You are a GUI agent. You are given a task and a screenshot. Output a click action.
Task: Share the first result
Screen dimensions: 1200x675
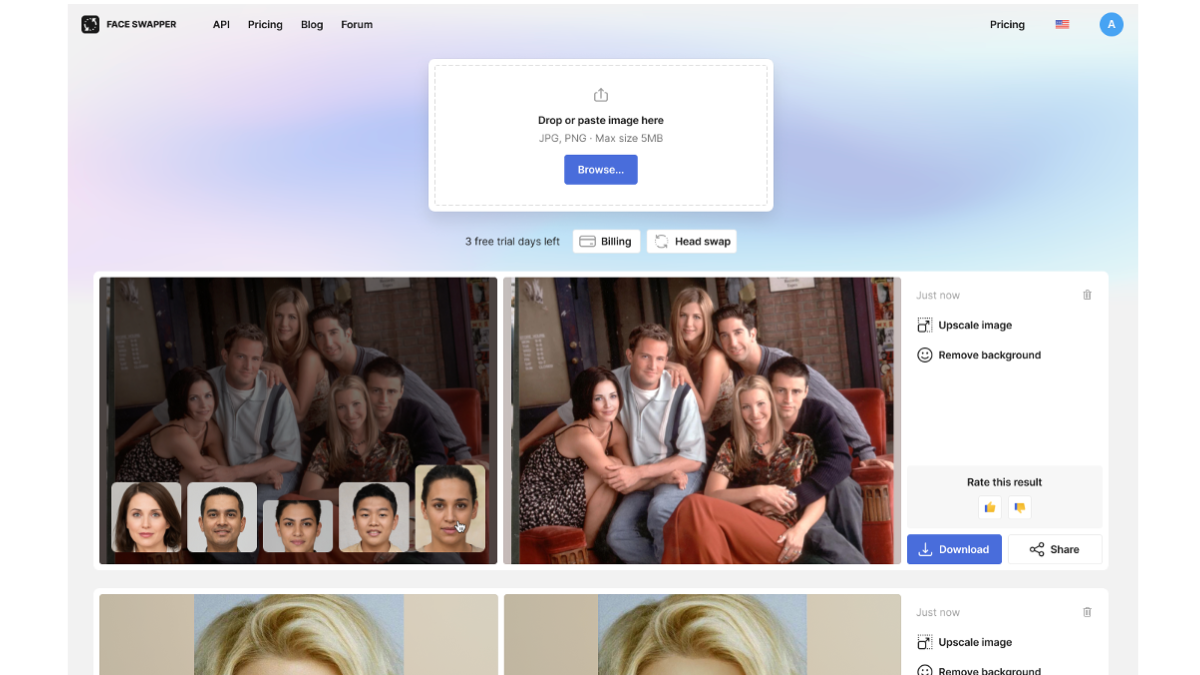(1055, 549)
